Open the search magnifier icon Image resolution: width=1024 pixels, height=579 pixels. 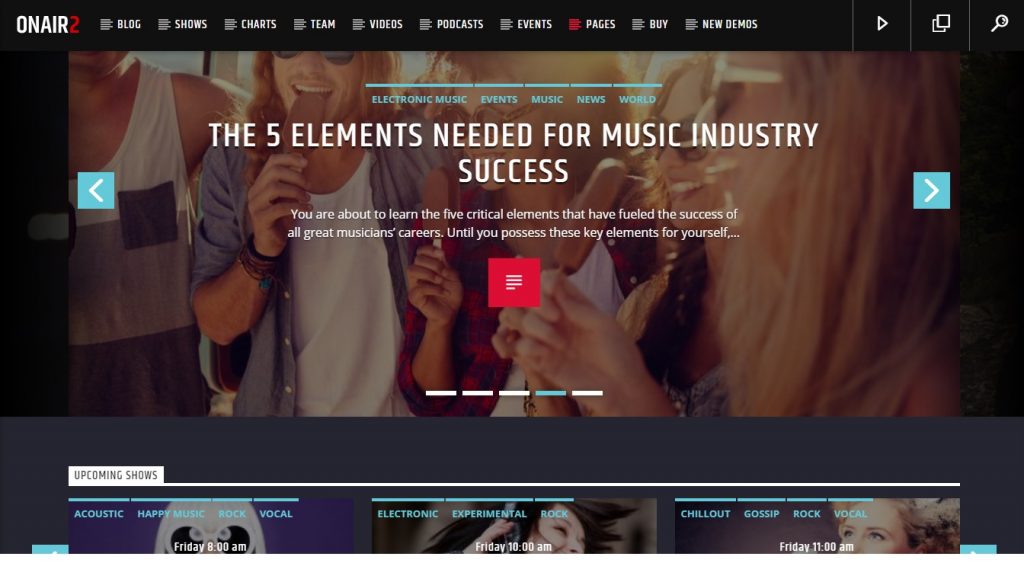tap(998, 24)
